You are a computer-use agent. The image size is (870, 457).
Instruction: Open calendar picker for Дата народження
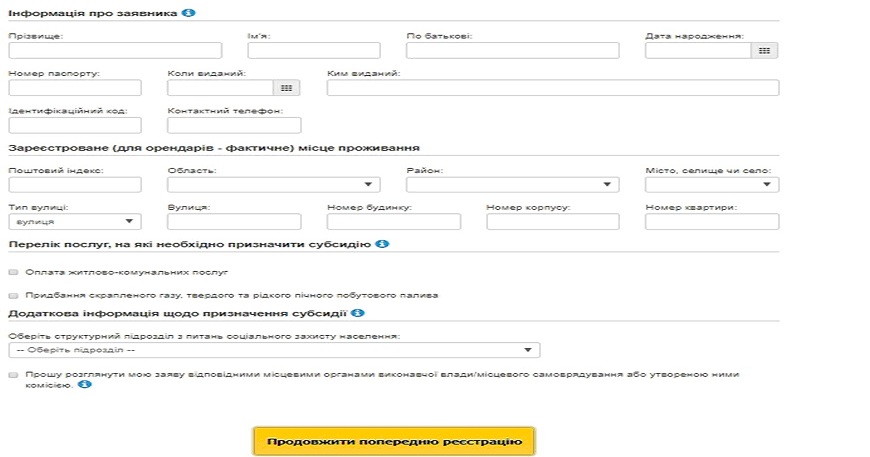[x=765, y=50]
